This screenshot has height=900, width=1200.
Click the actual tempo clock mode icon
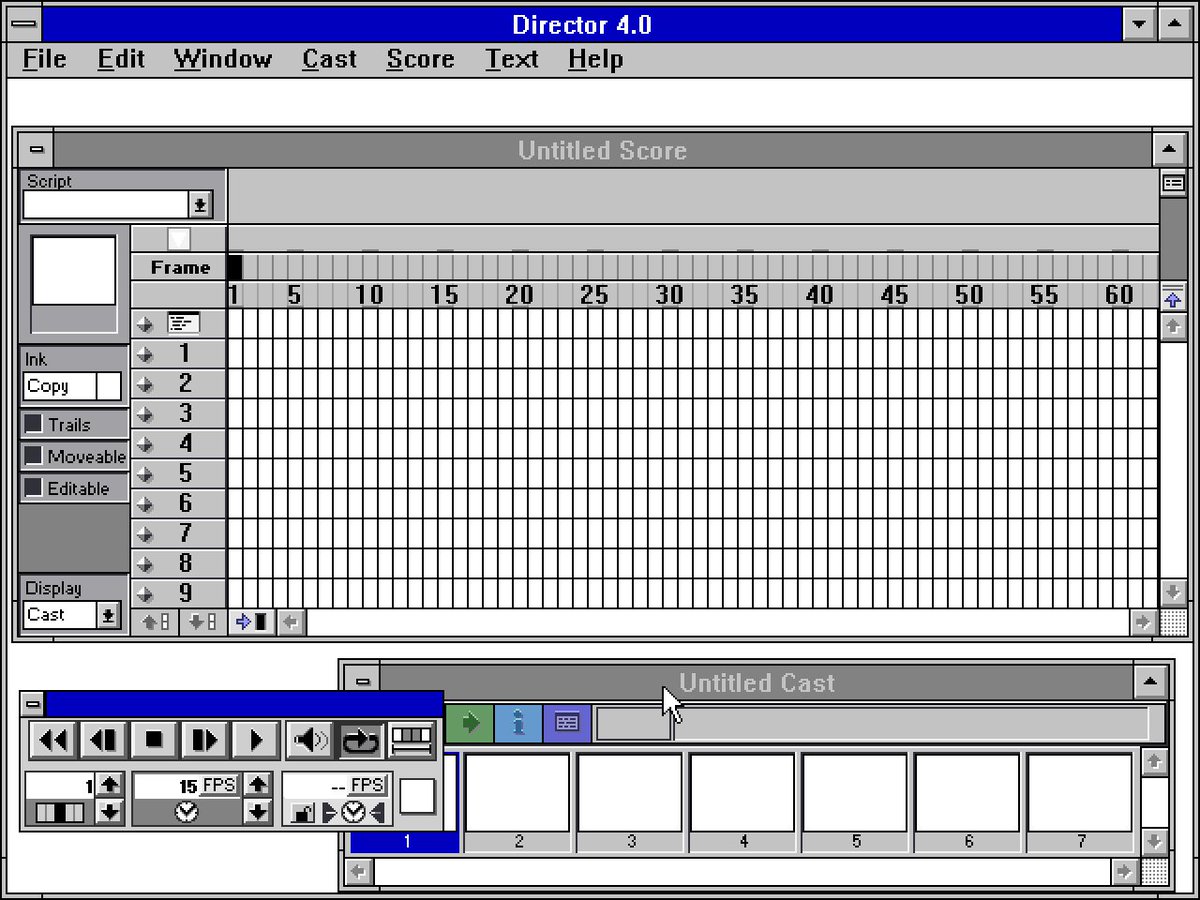coord(353,813)
